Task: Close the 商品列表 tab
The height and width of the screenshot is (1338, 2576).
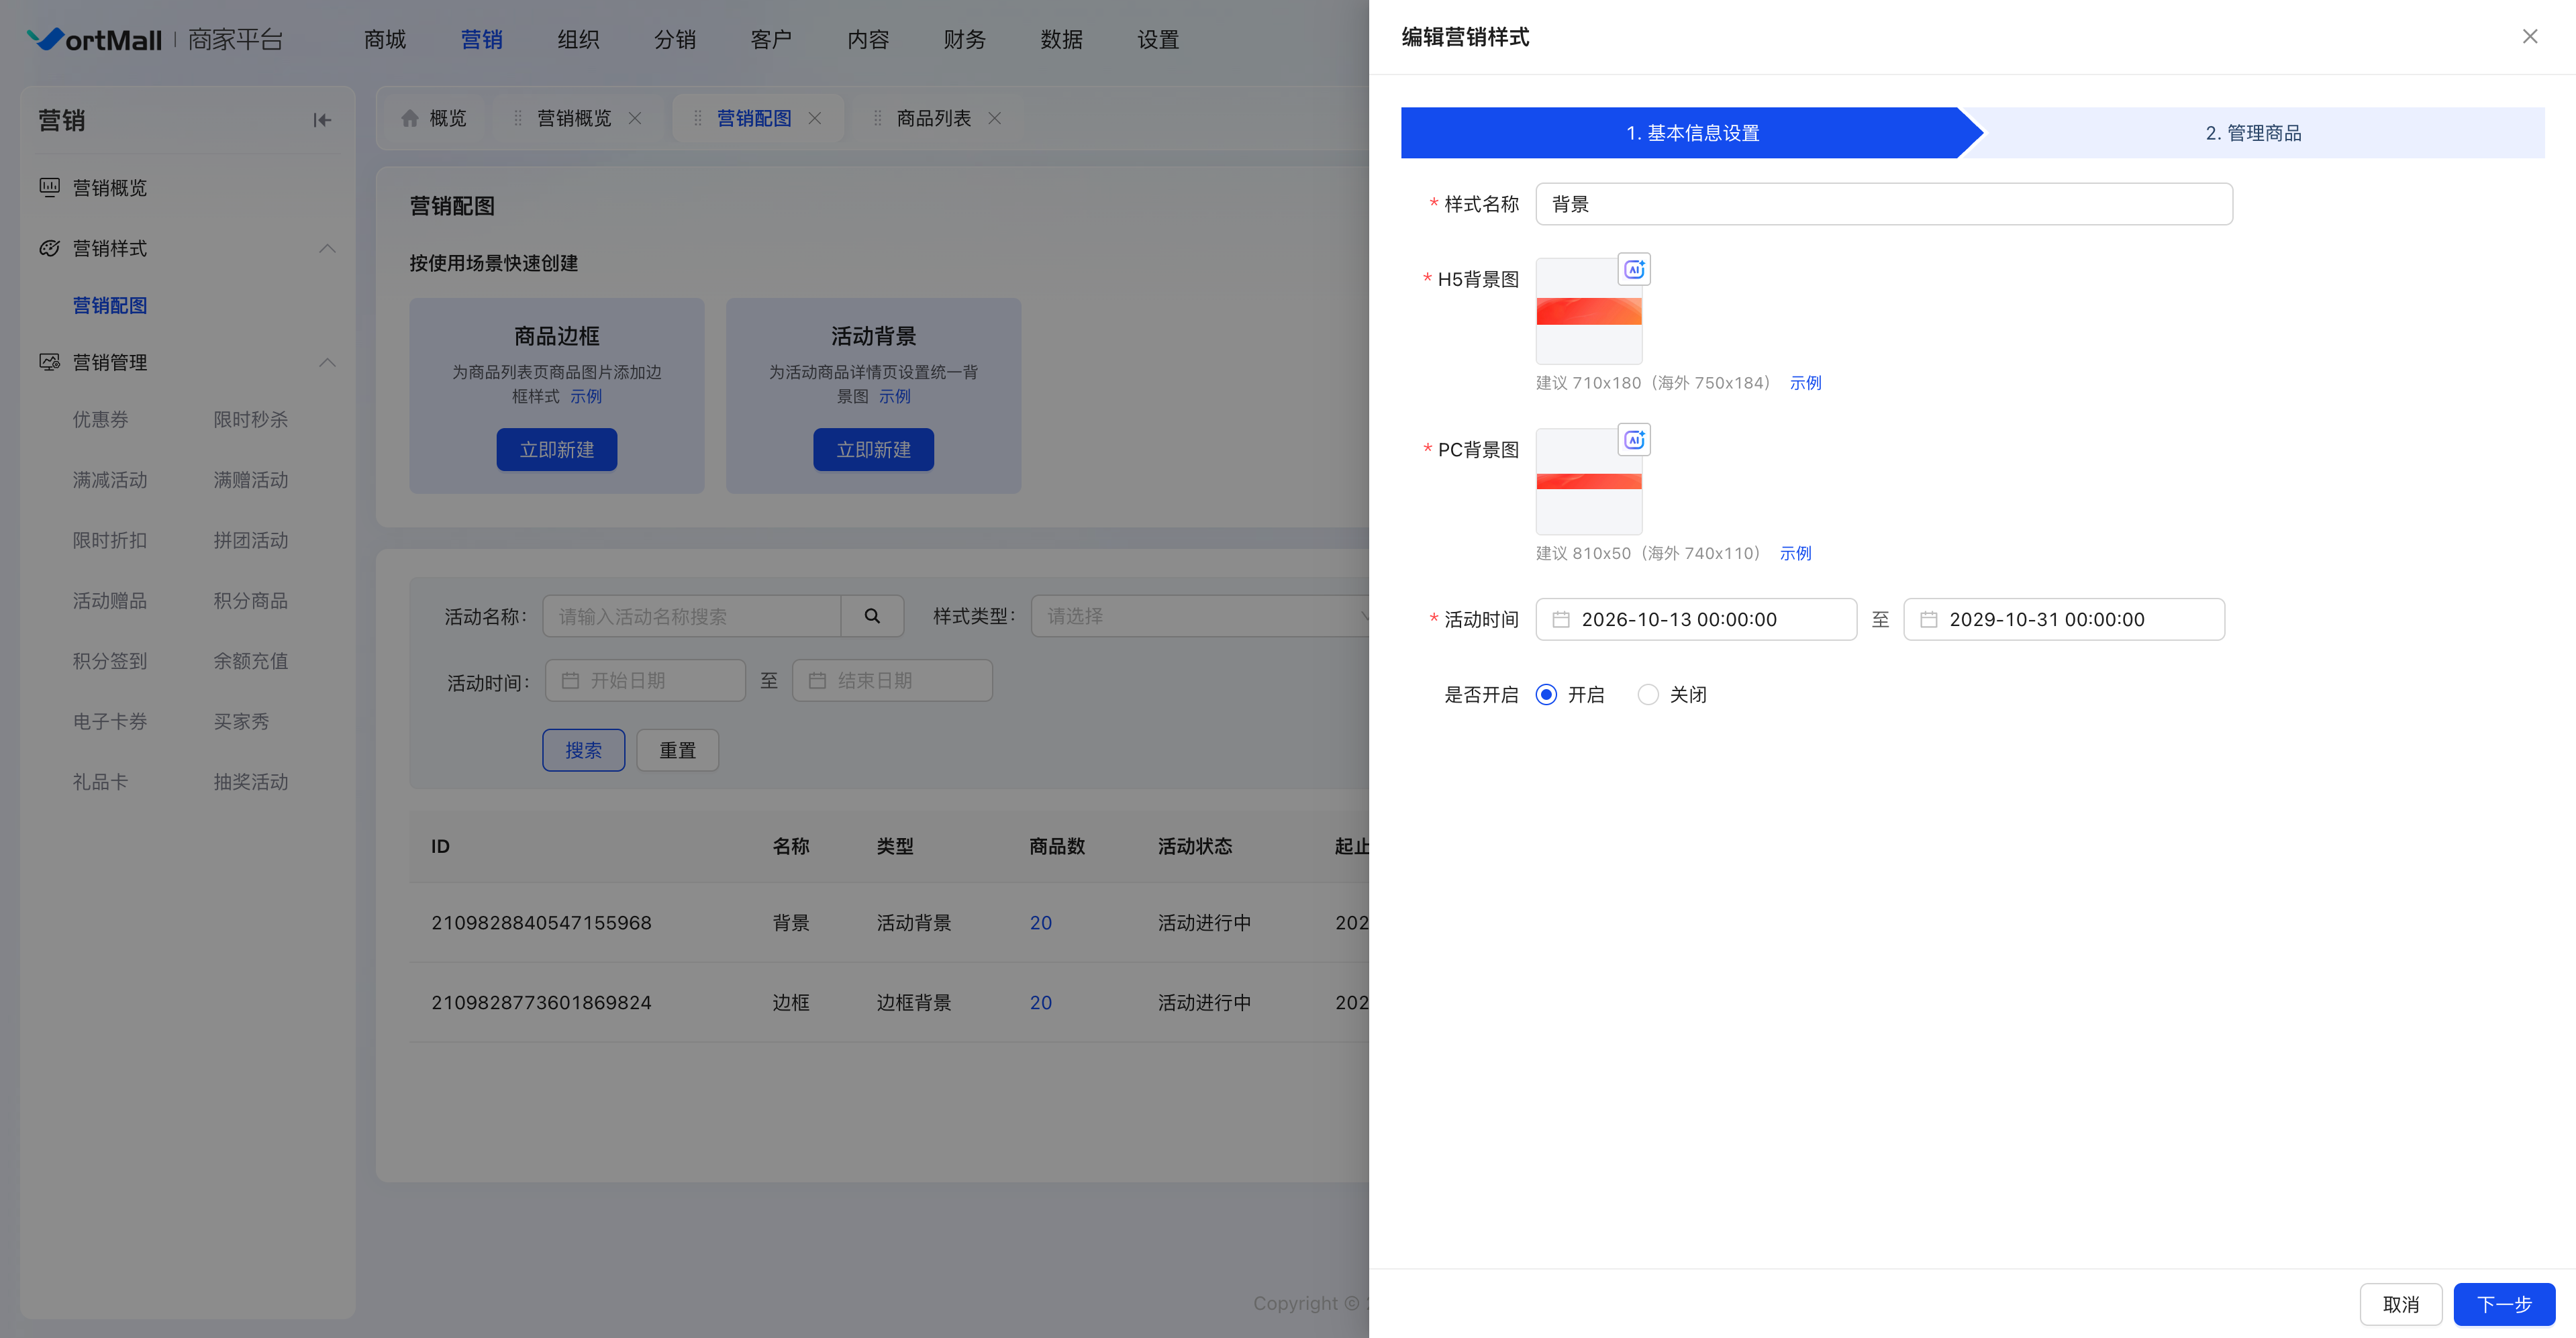Action: coord(994,118)
